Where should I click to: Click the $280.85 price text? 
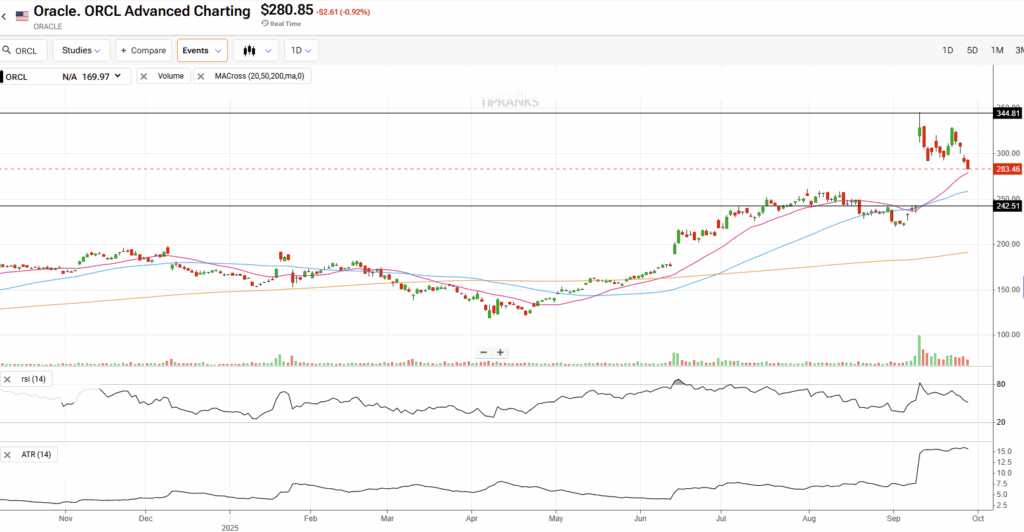[x=287, y=10]
